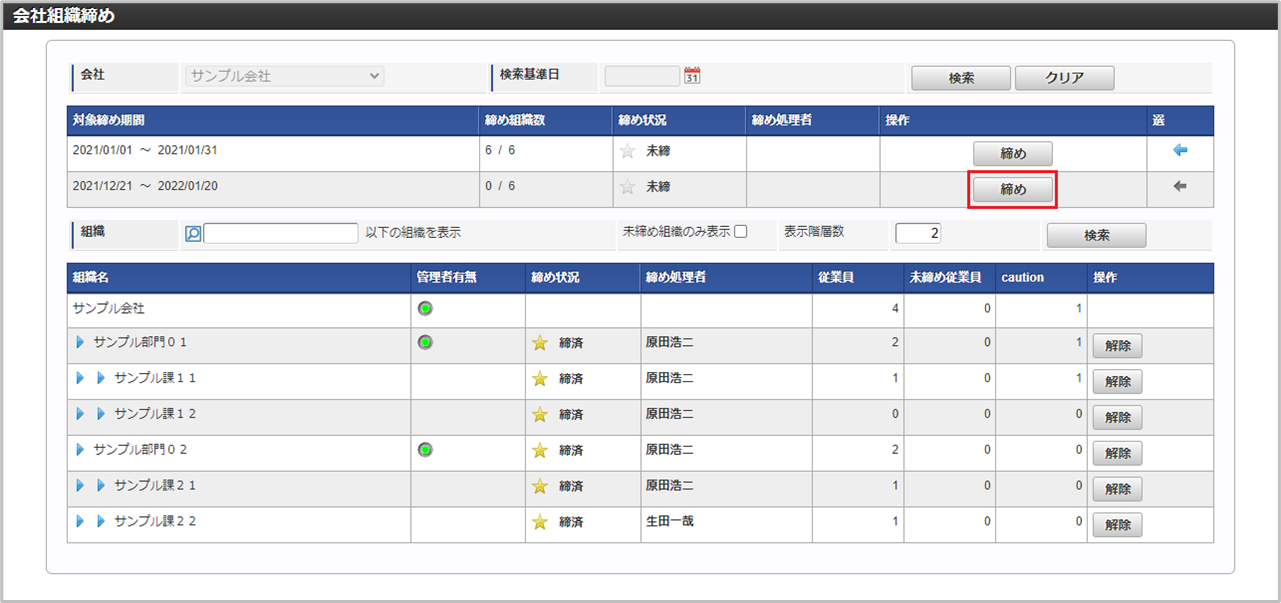
Task: Click 生田一哉 in the 締め処理者 column
Action: tap(670, 521)
